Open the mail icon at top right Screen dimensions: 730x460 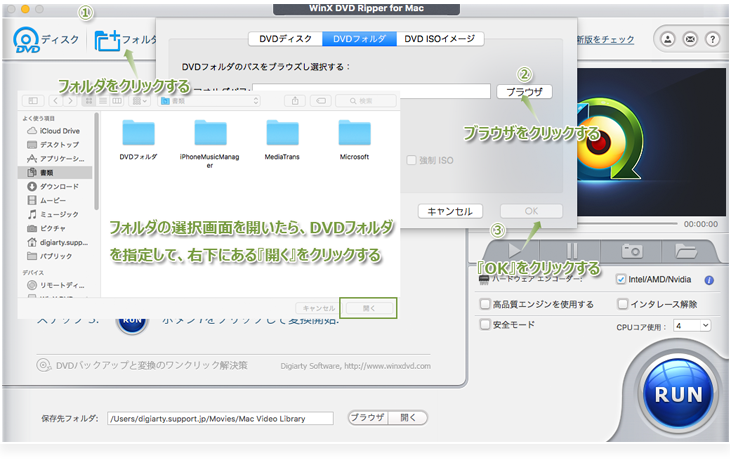(x=690, y=39)
